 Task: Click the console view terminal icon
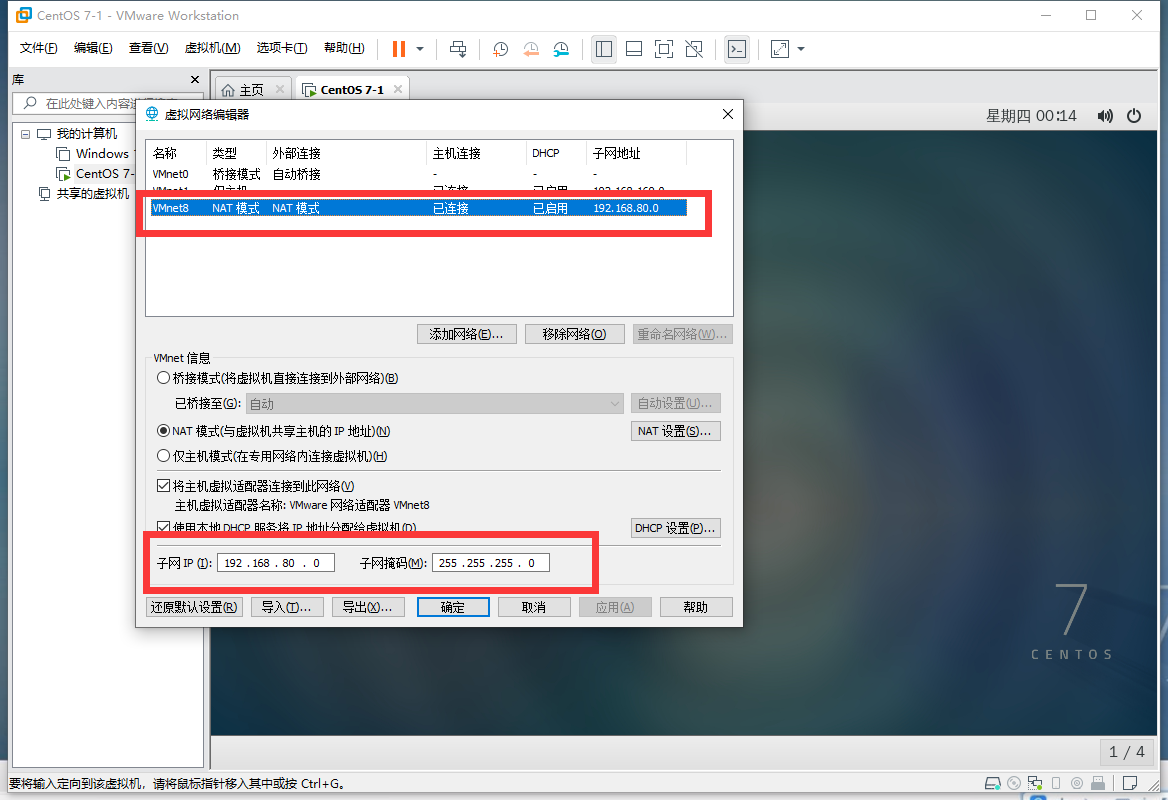(737, 49)
